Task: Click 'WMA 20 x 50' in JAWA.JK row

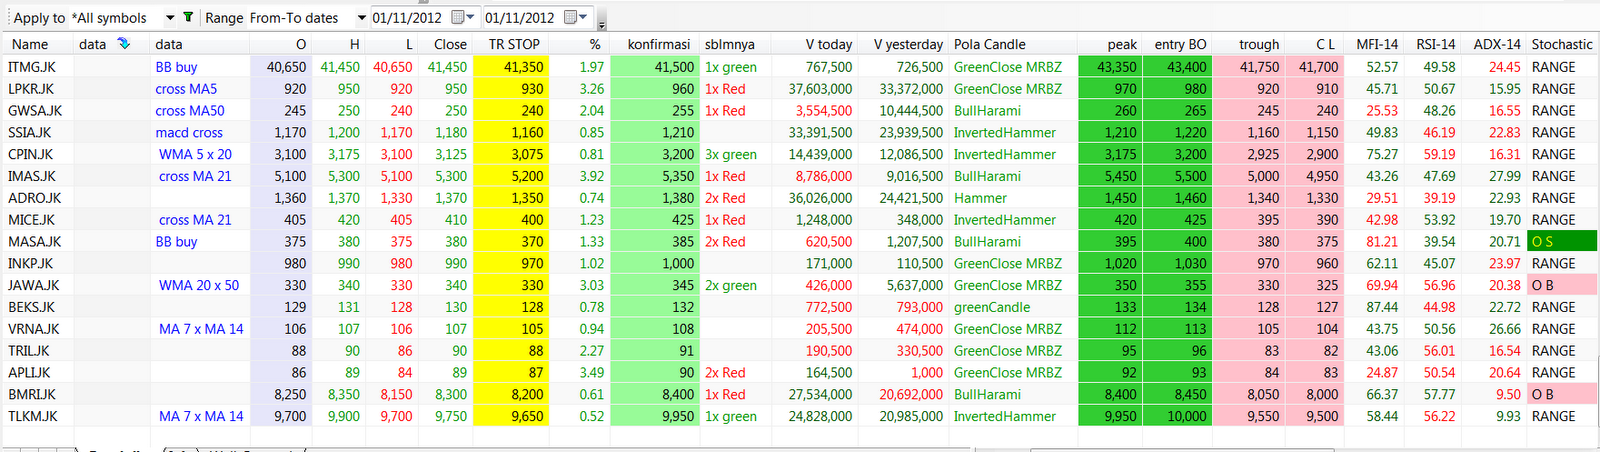Action: 199,285
